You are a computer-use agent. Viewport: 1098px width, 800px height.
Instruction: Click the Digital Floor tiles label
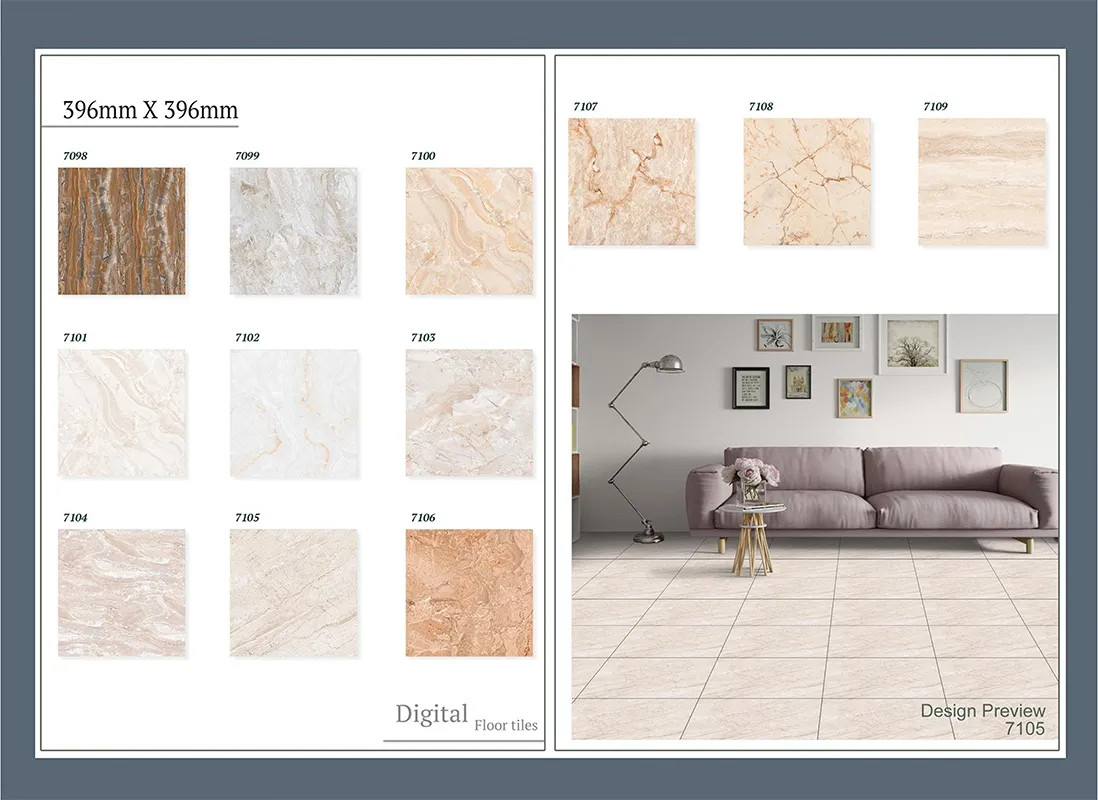point(465,717)
